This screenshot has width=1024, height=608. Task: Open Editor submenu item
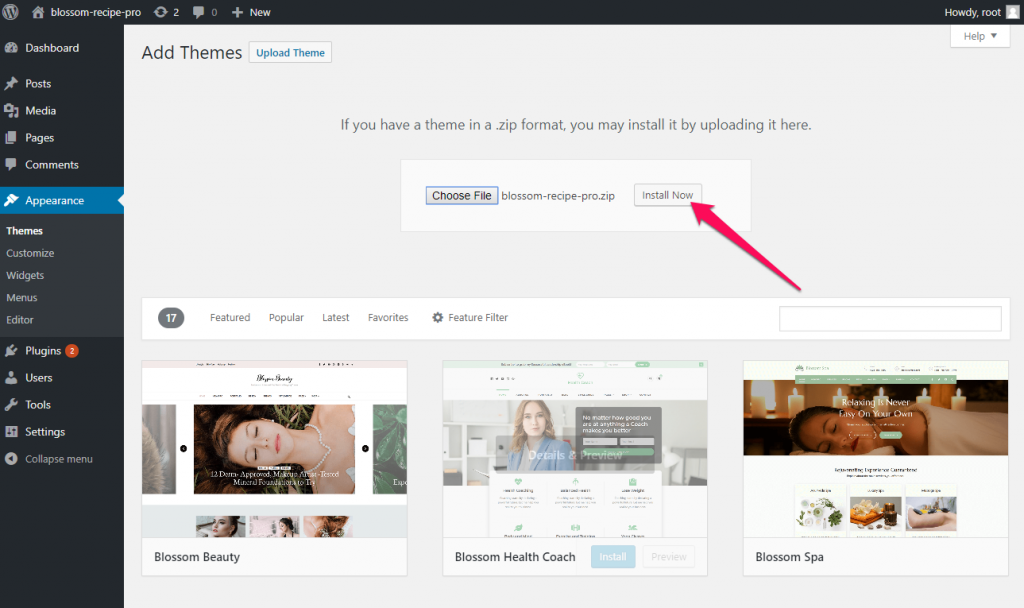click(x=20, y=320)
